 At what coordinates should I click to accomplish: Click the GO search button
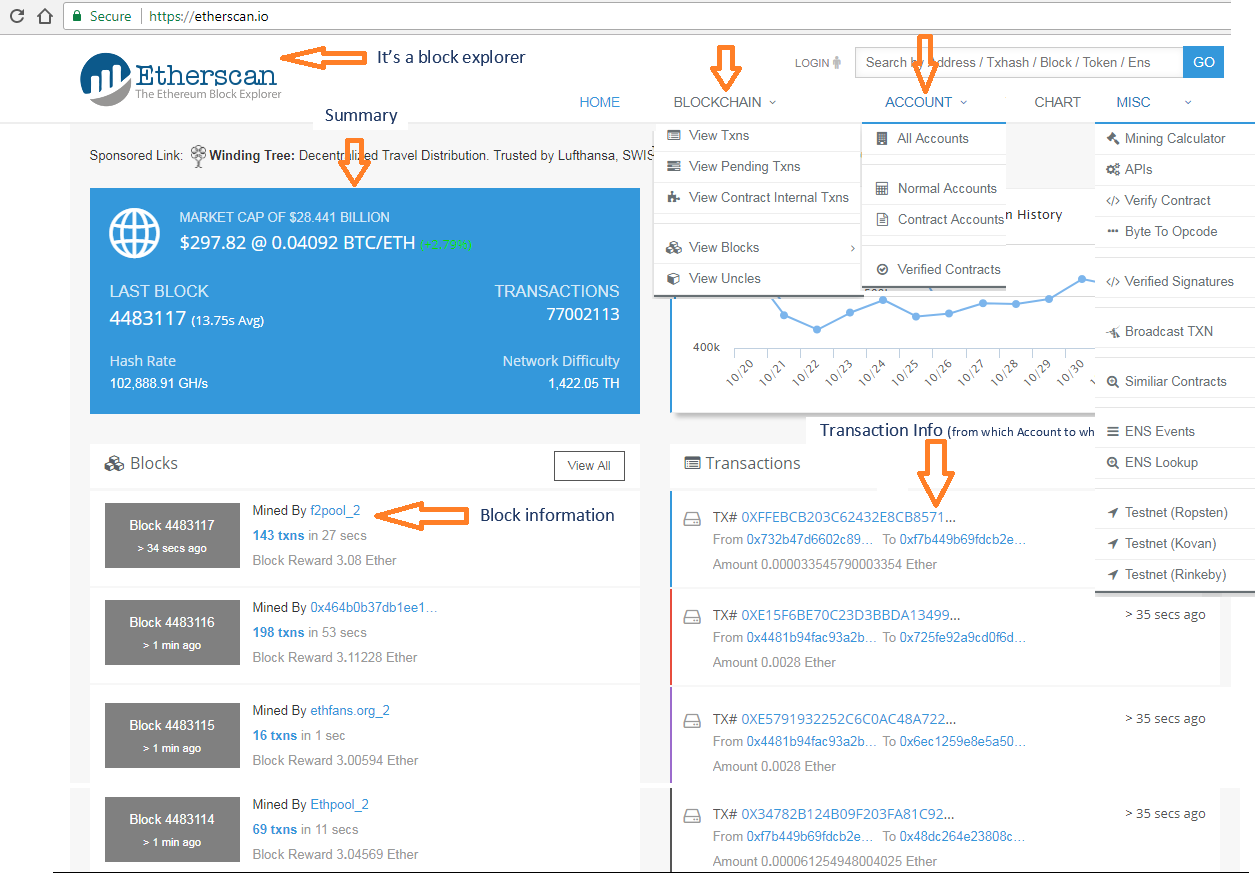point(1204,62)
